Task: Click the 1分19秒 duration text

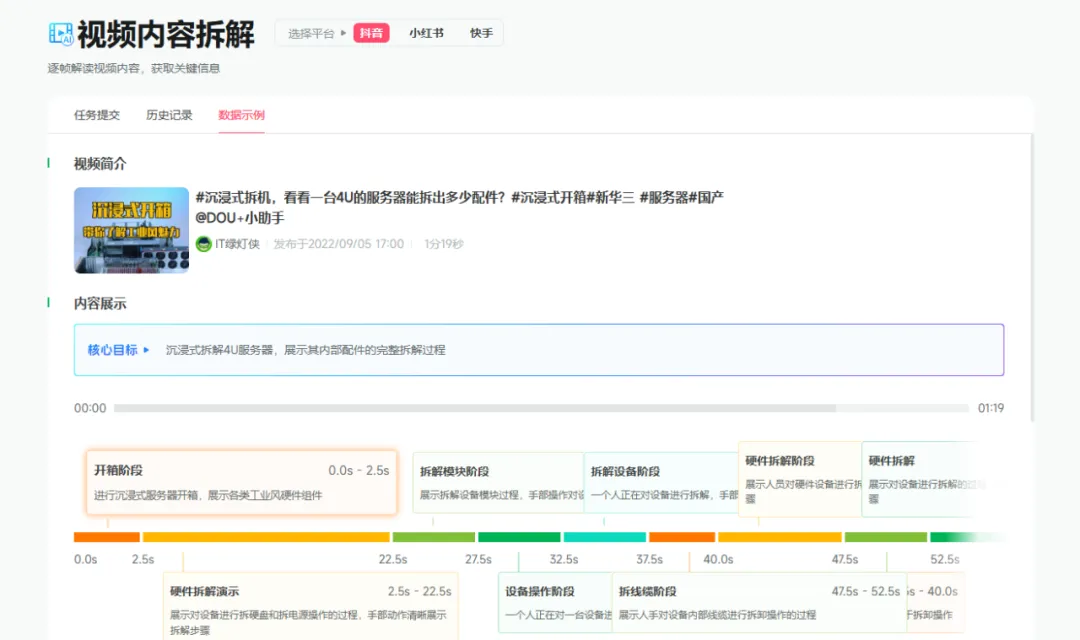Action: [x=444, y=244]
